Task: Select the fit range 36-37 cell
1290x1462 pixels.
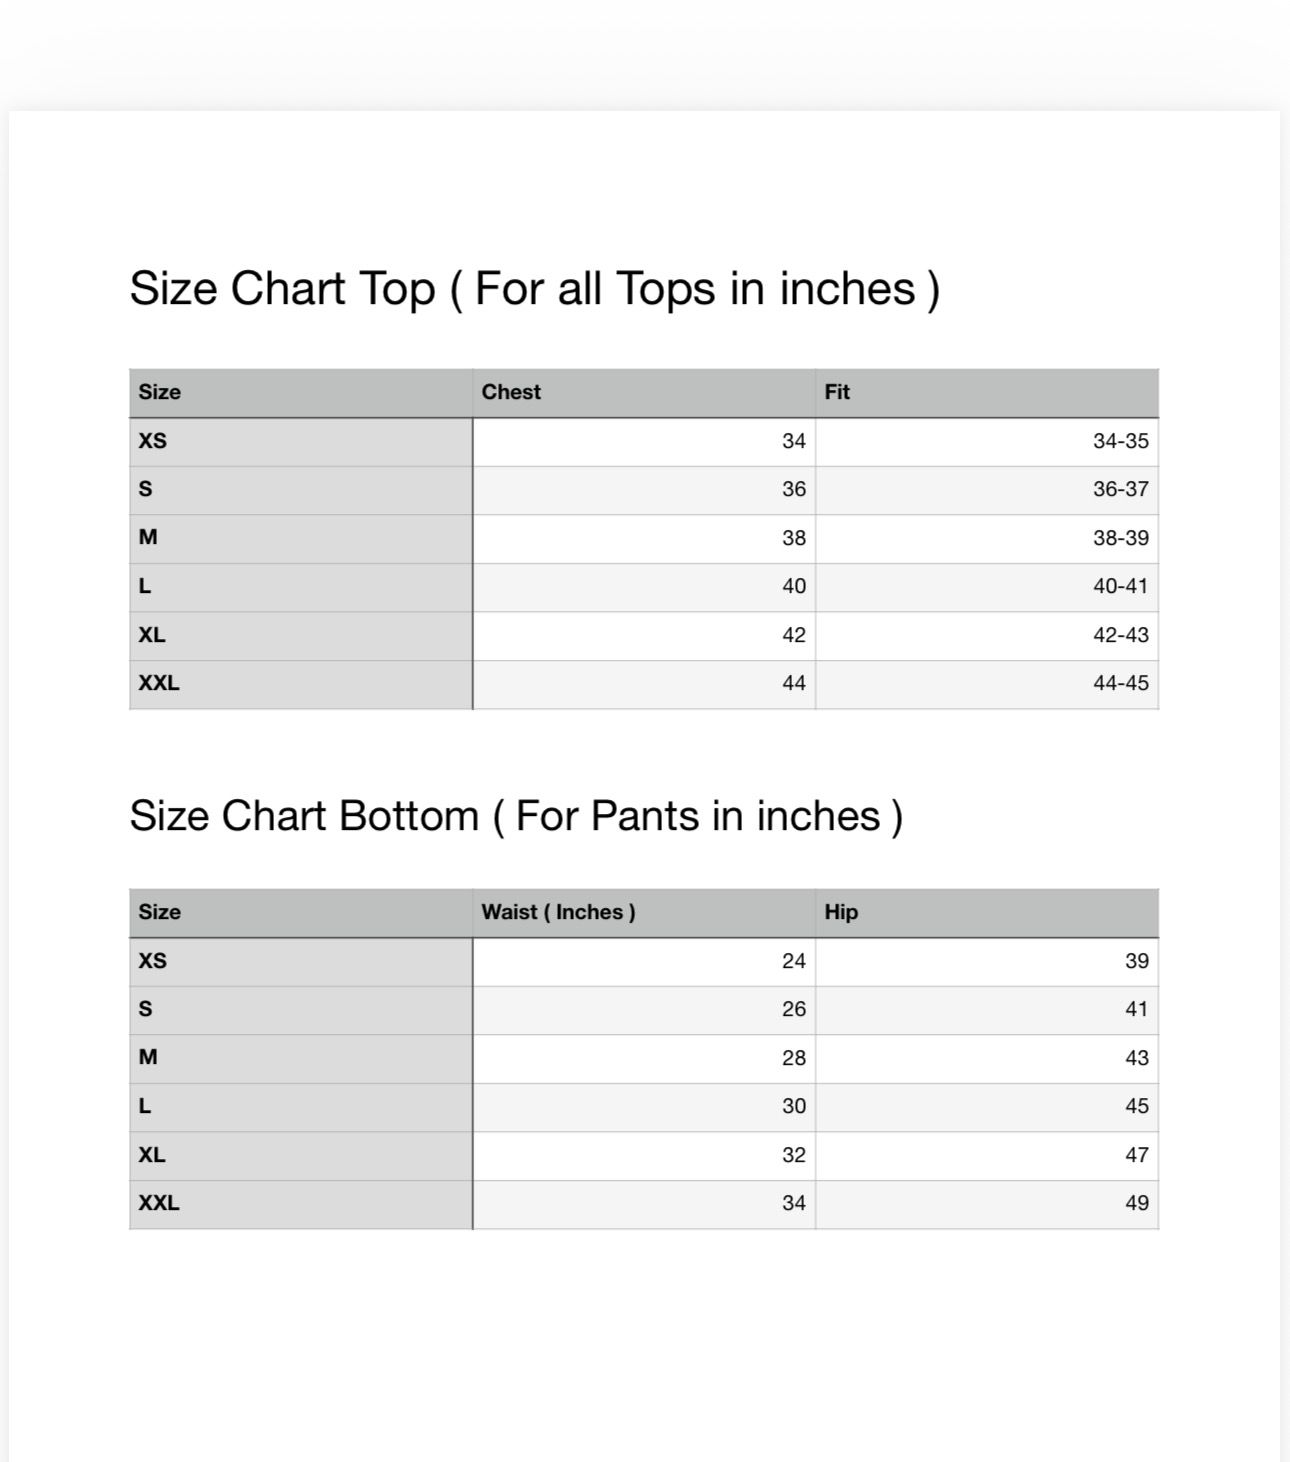Action: 1120,489
